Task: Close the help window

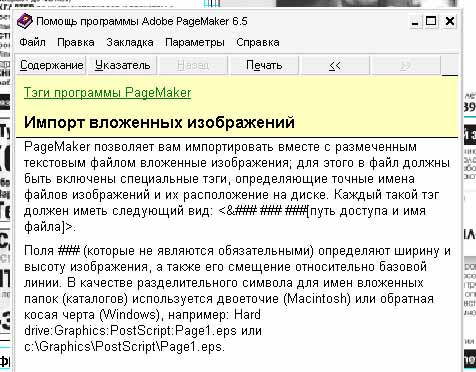Action: pyautogui.click(x=450, y=22)
